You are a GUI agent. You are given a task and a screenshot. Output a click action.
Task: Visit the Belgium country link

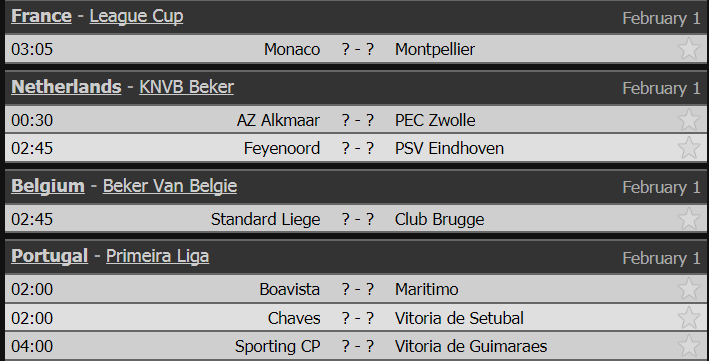(x=48, y=186)
